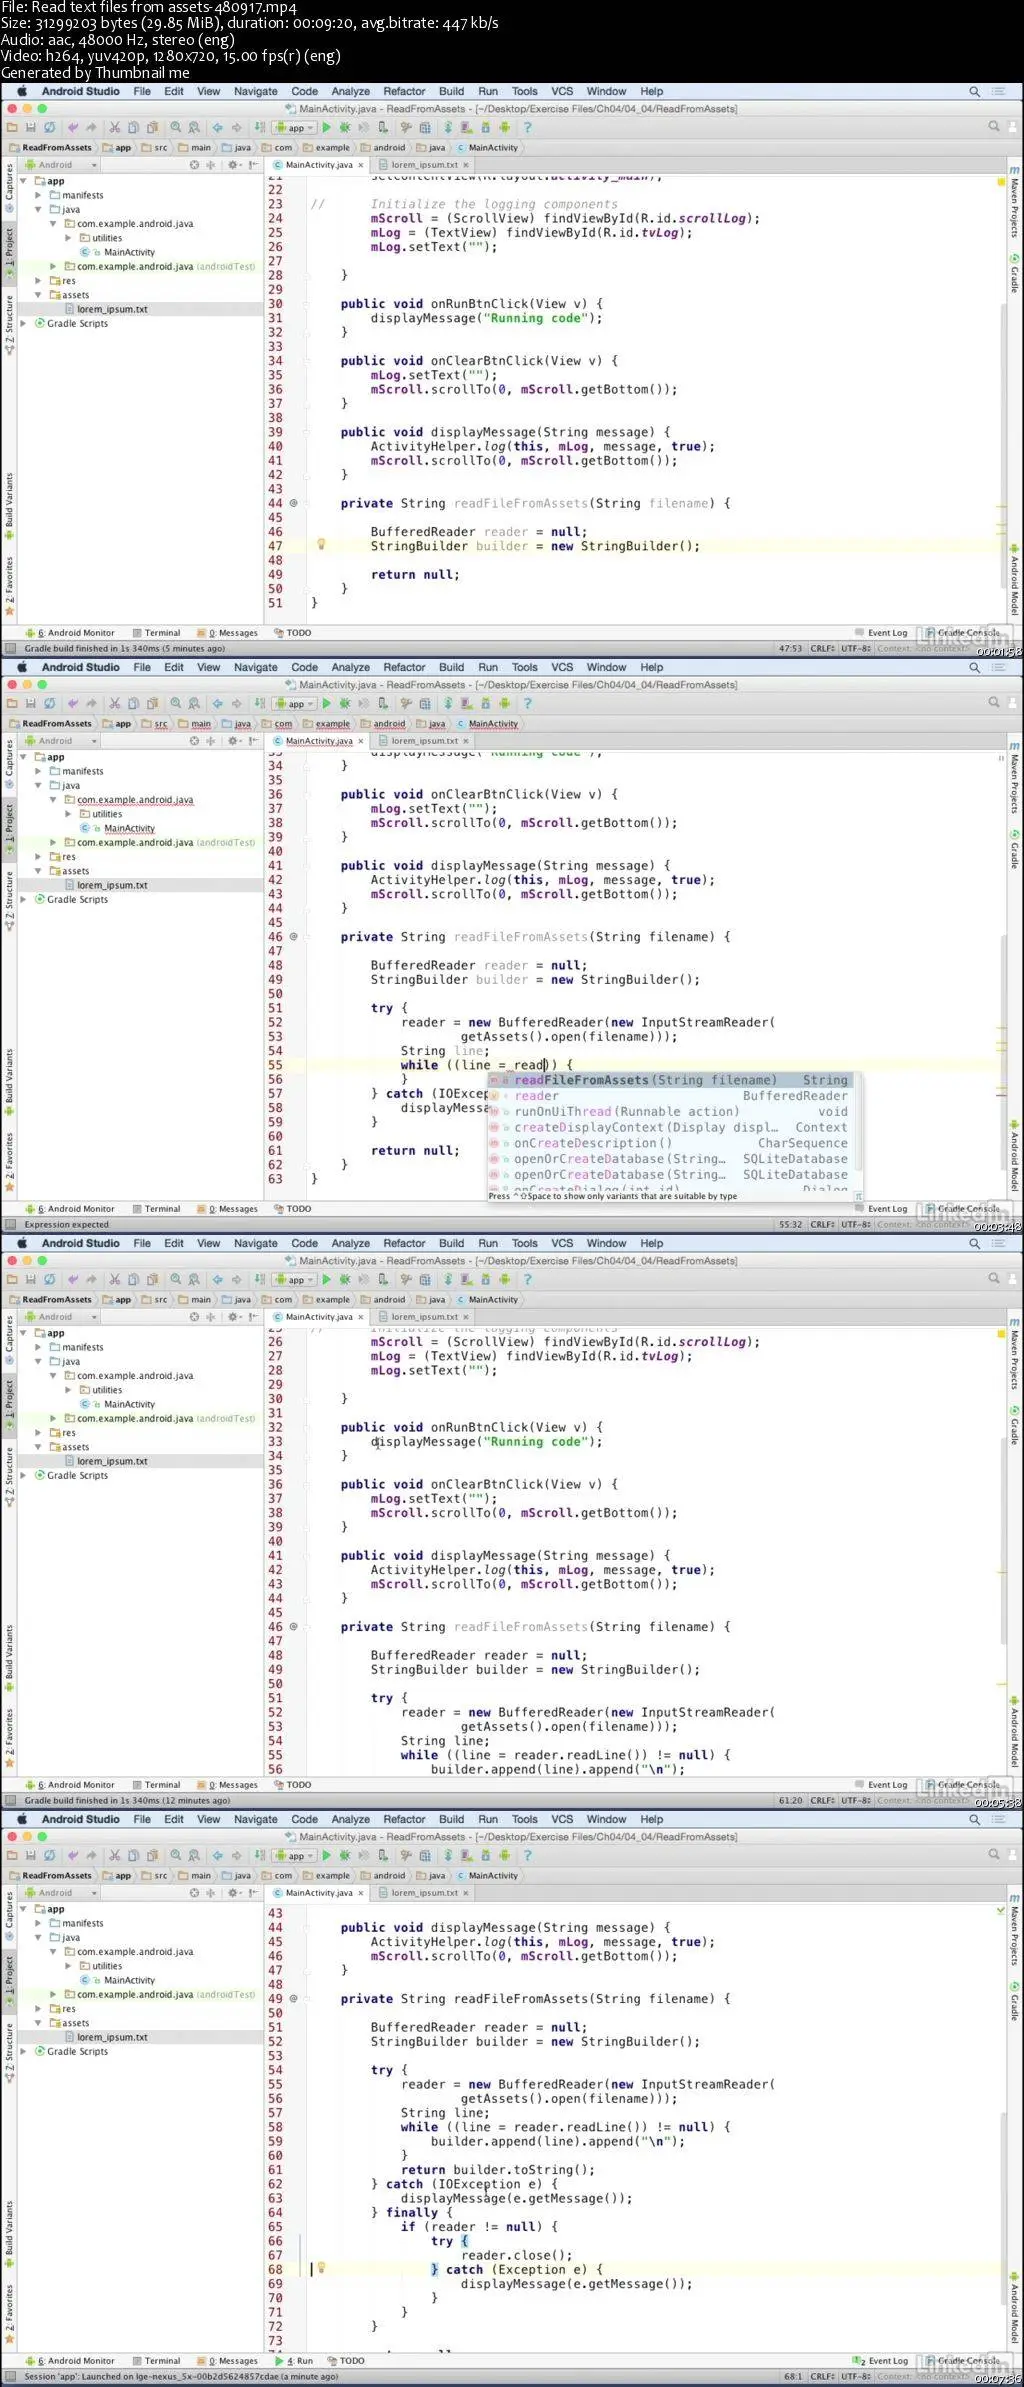Viewport: 1024px width, 2387px height.
Task: Click the lightbulb intention icon at line 47
Action: point(321,545)
